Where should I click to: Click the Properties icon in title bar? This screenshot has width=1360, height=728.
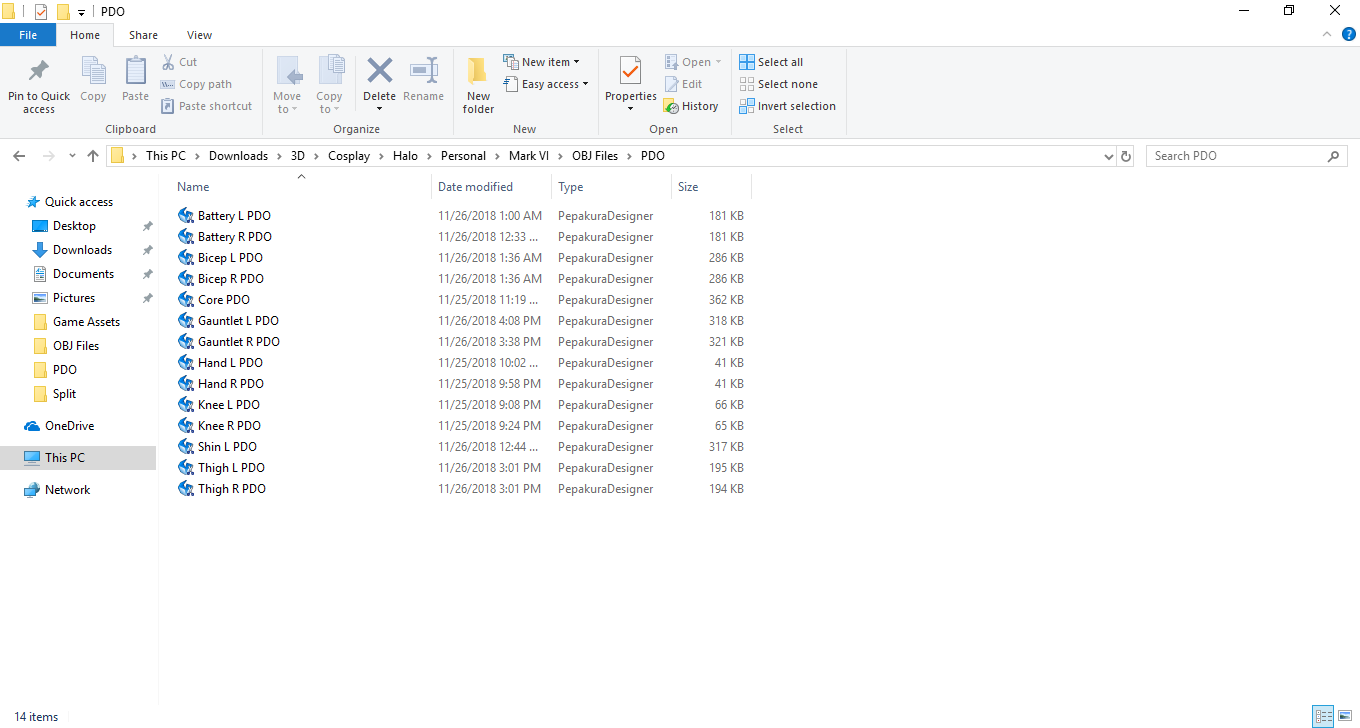(41, 12)
